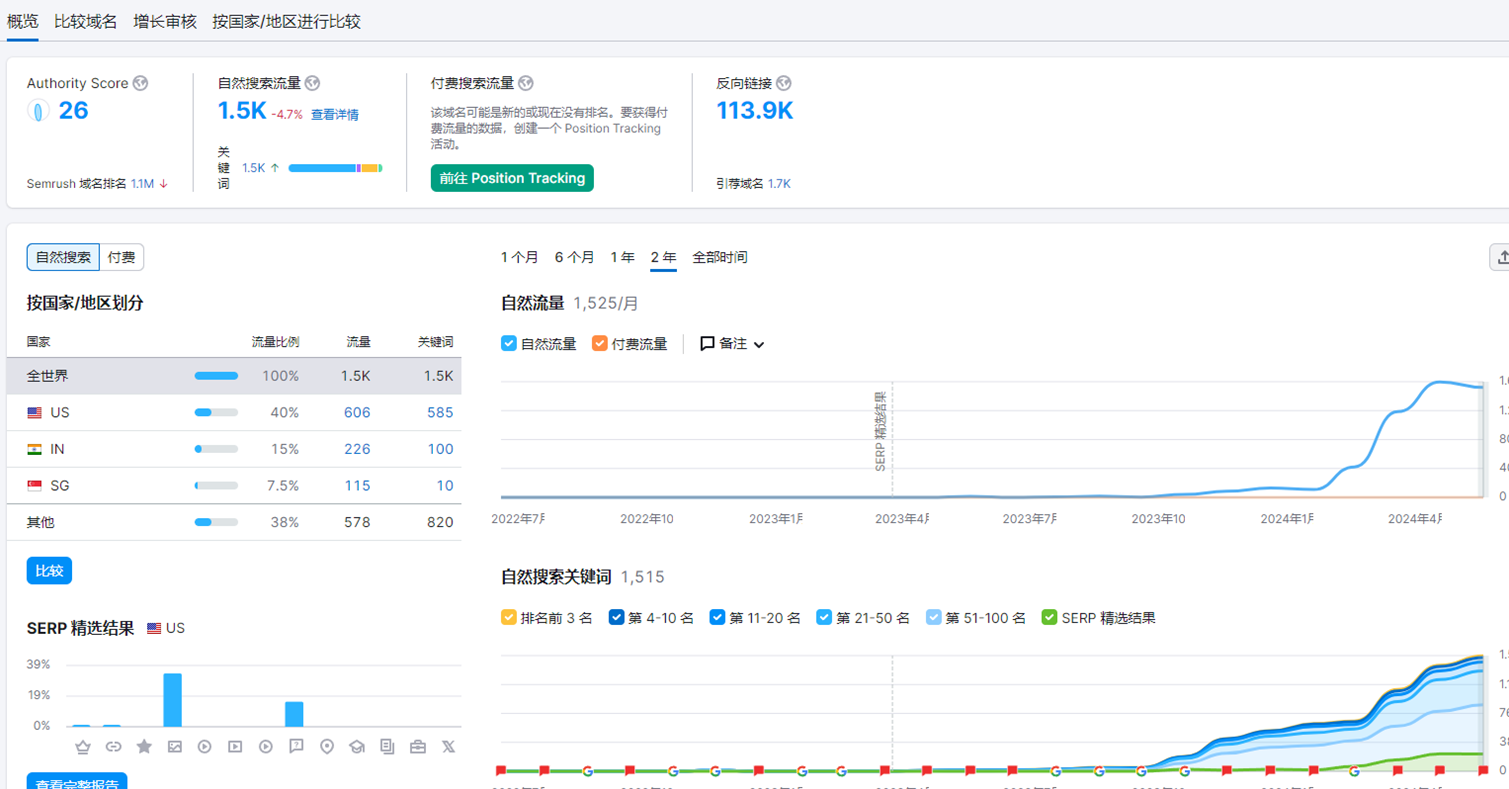1509x789 pixels.
Task: Click the image pack SERP feature icon
Action: click(x=174, y=747)
